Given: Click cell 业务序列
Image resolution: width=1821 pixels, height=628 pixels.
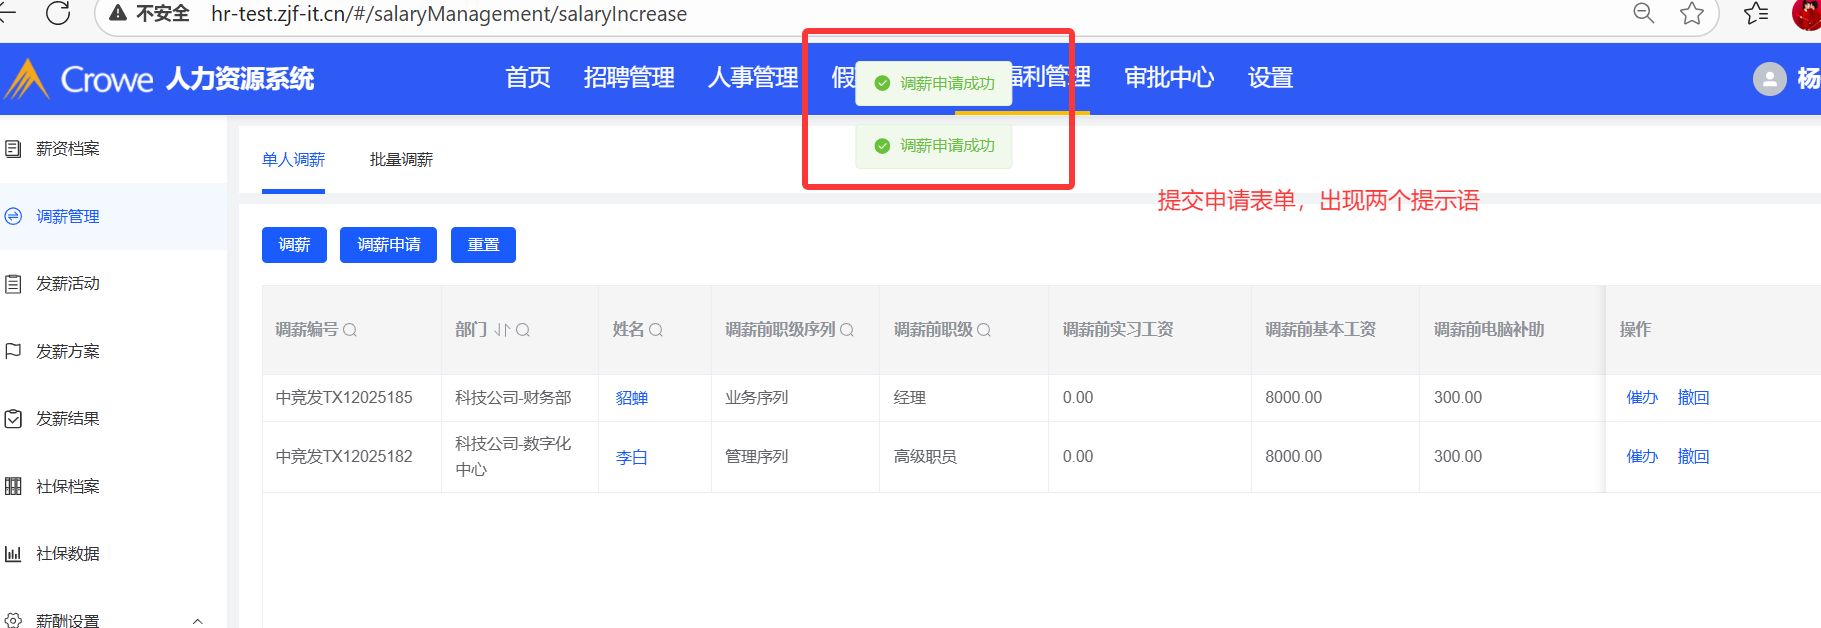Looking at the screenshot, I should [757, 397].
